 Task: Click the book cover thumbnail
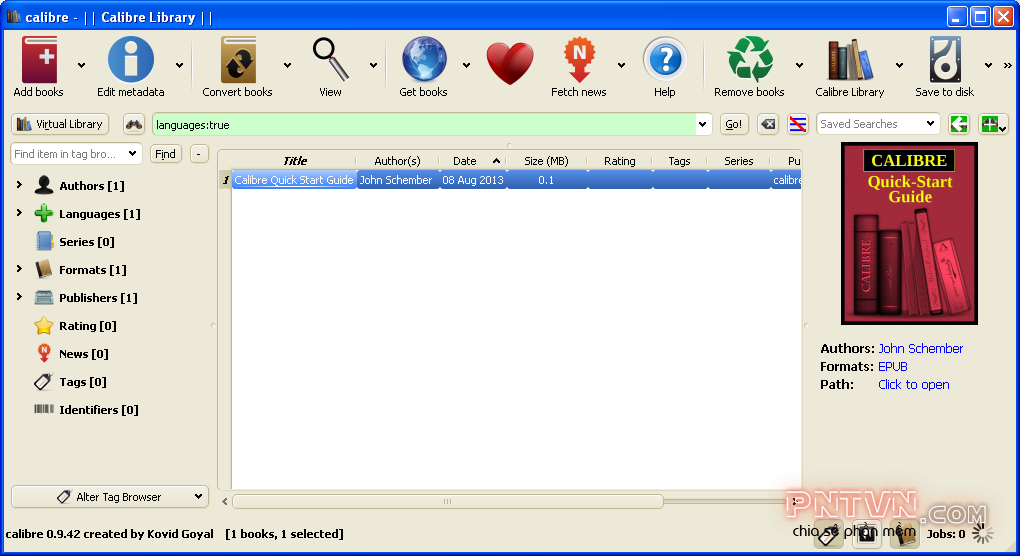click(909, 233)
